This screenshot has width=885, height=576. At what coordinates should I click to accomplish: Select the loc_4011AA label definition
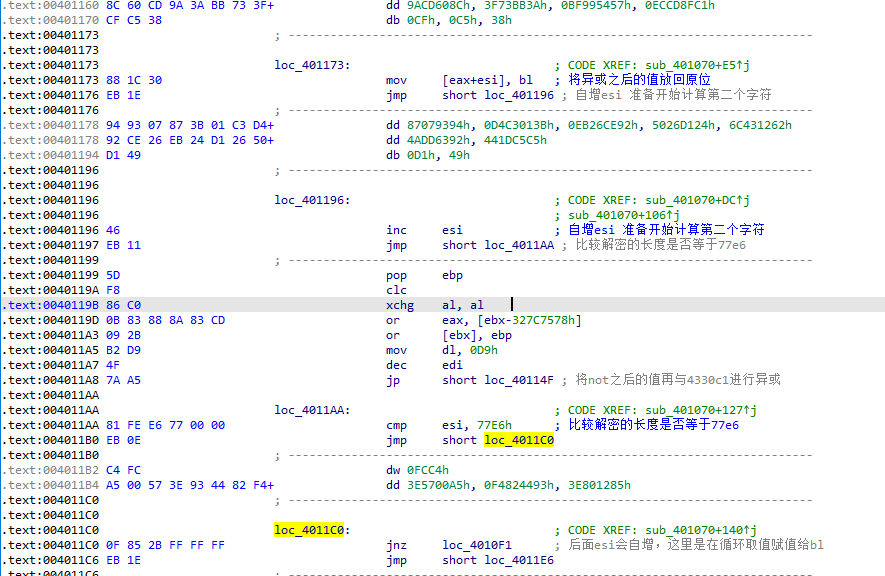(311, 410)
